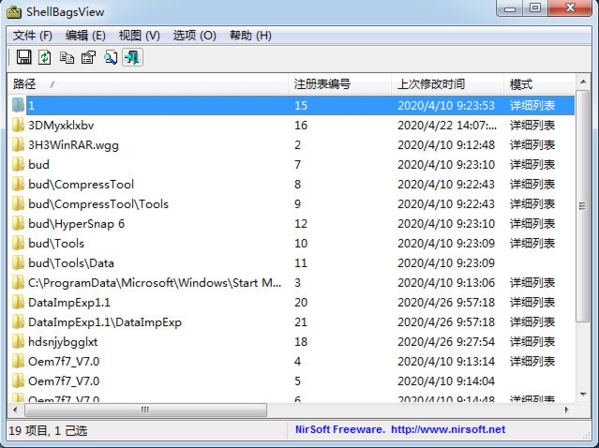Select the bud\Tools\Data row

click(291, 263)
